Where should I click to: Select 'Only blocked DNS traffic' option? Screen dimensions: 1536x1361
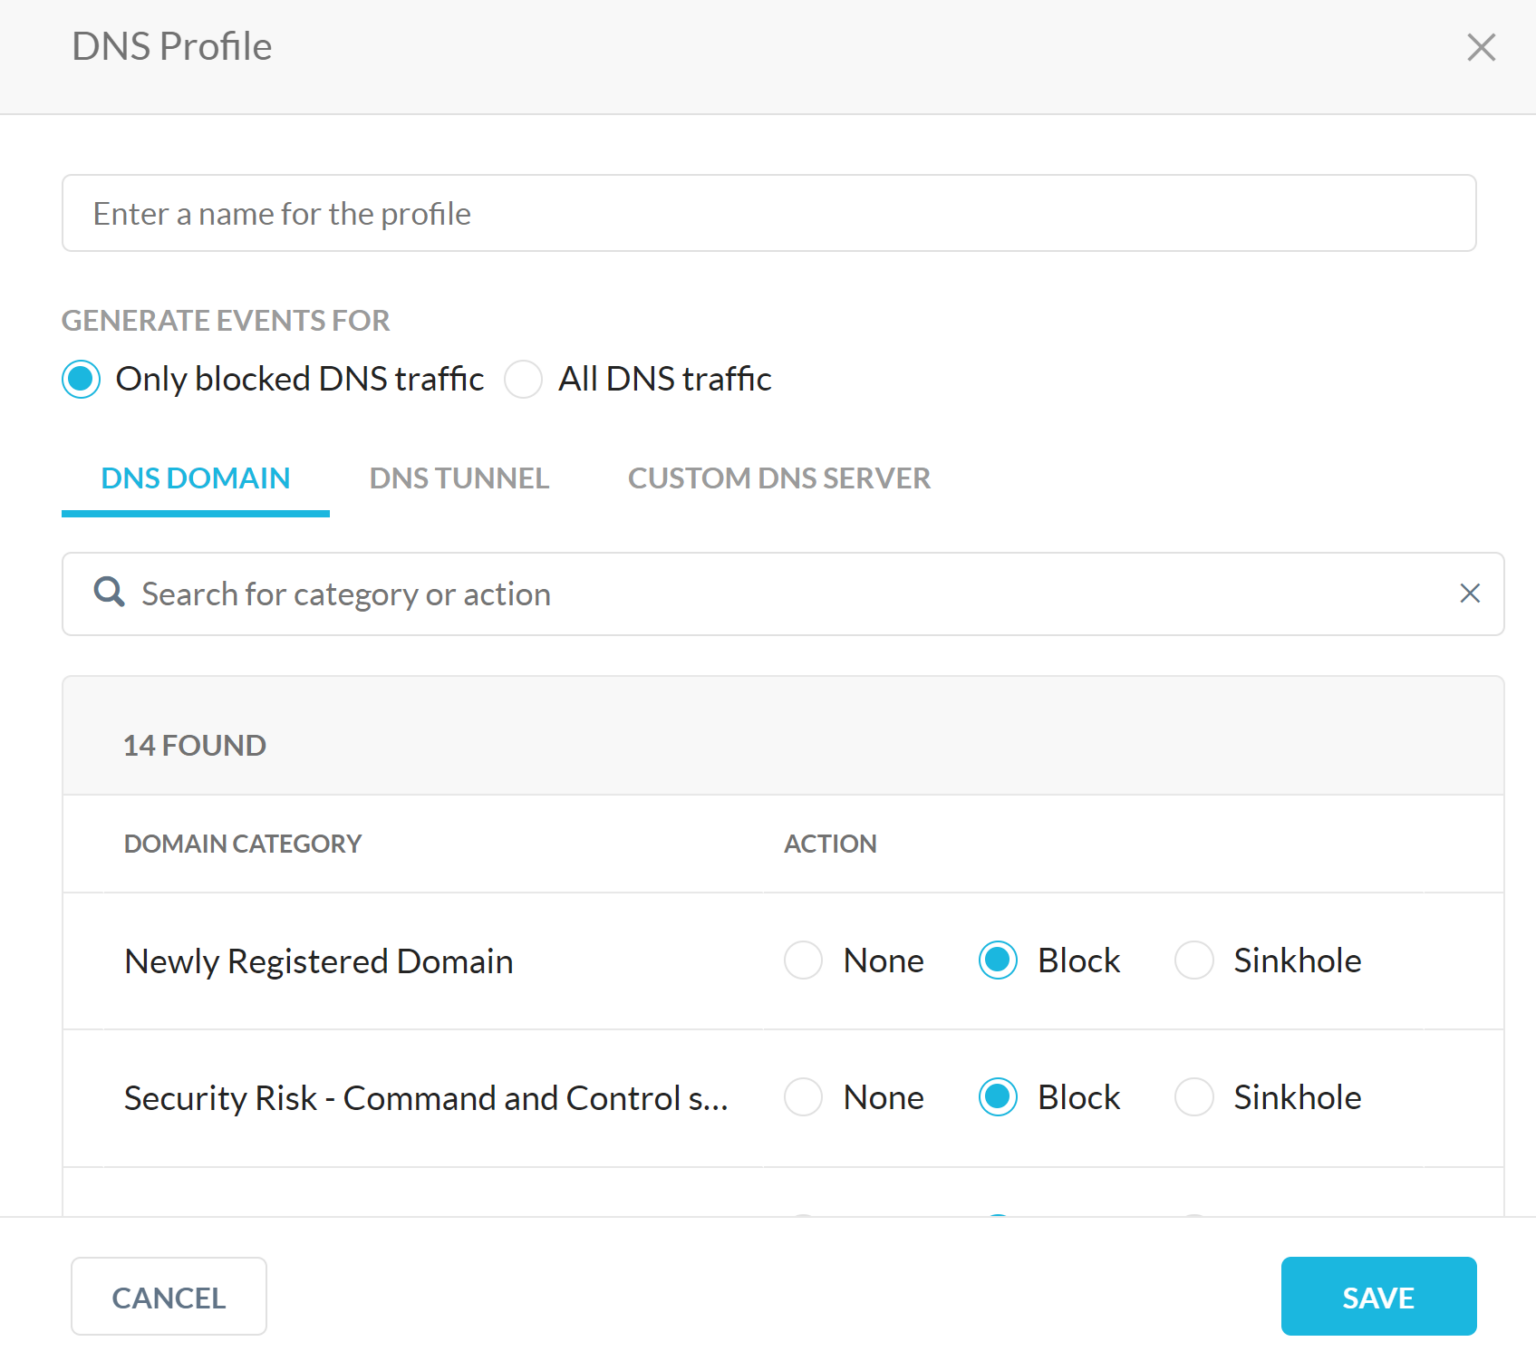(x=80, y=379)
